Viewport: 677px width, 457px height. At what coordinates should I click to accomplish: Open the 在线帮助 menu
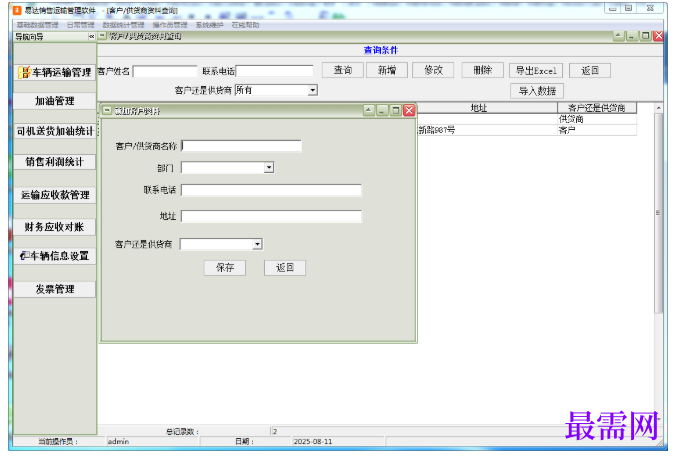click(x=245, y=25)
